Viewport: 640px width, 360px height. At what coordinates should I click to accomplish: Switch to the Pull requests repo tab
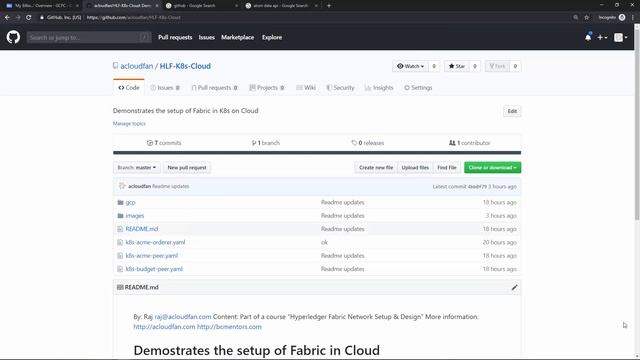click(214, 88)
